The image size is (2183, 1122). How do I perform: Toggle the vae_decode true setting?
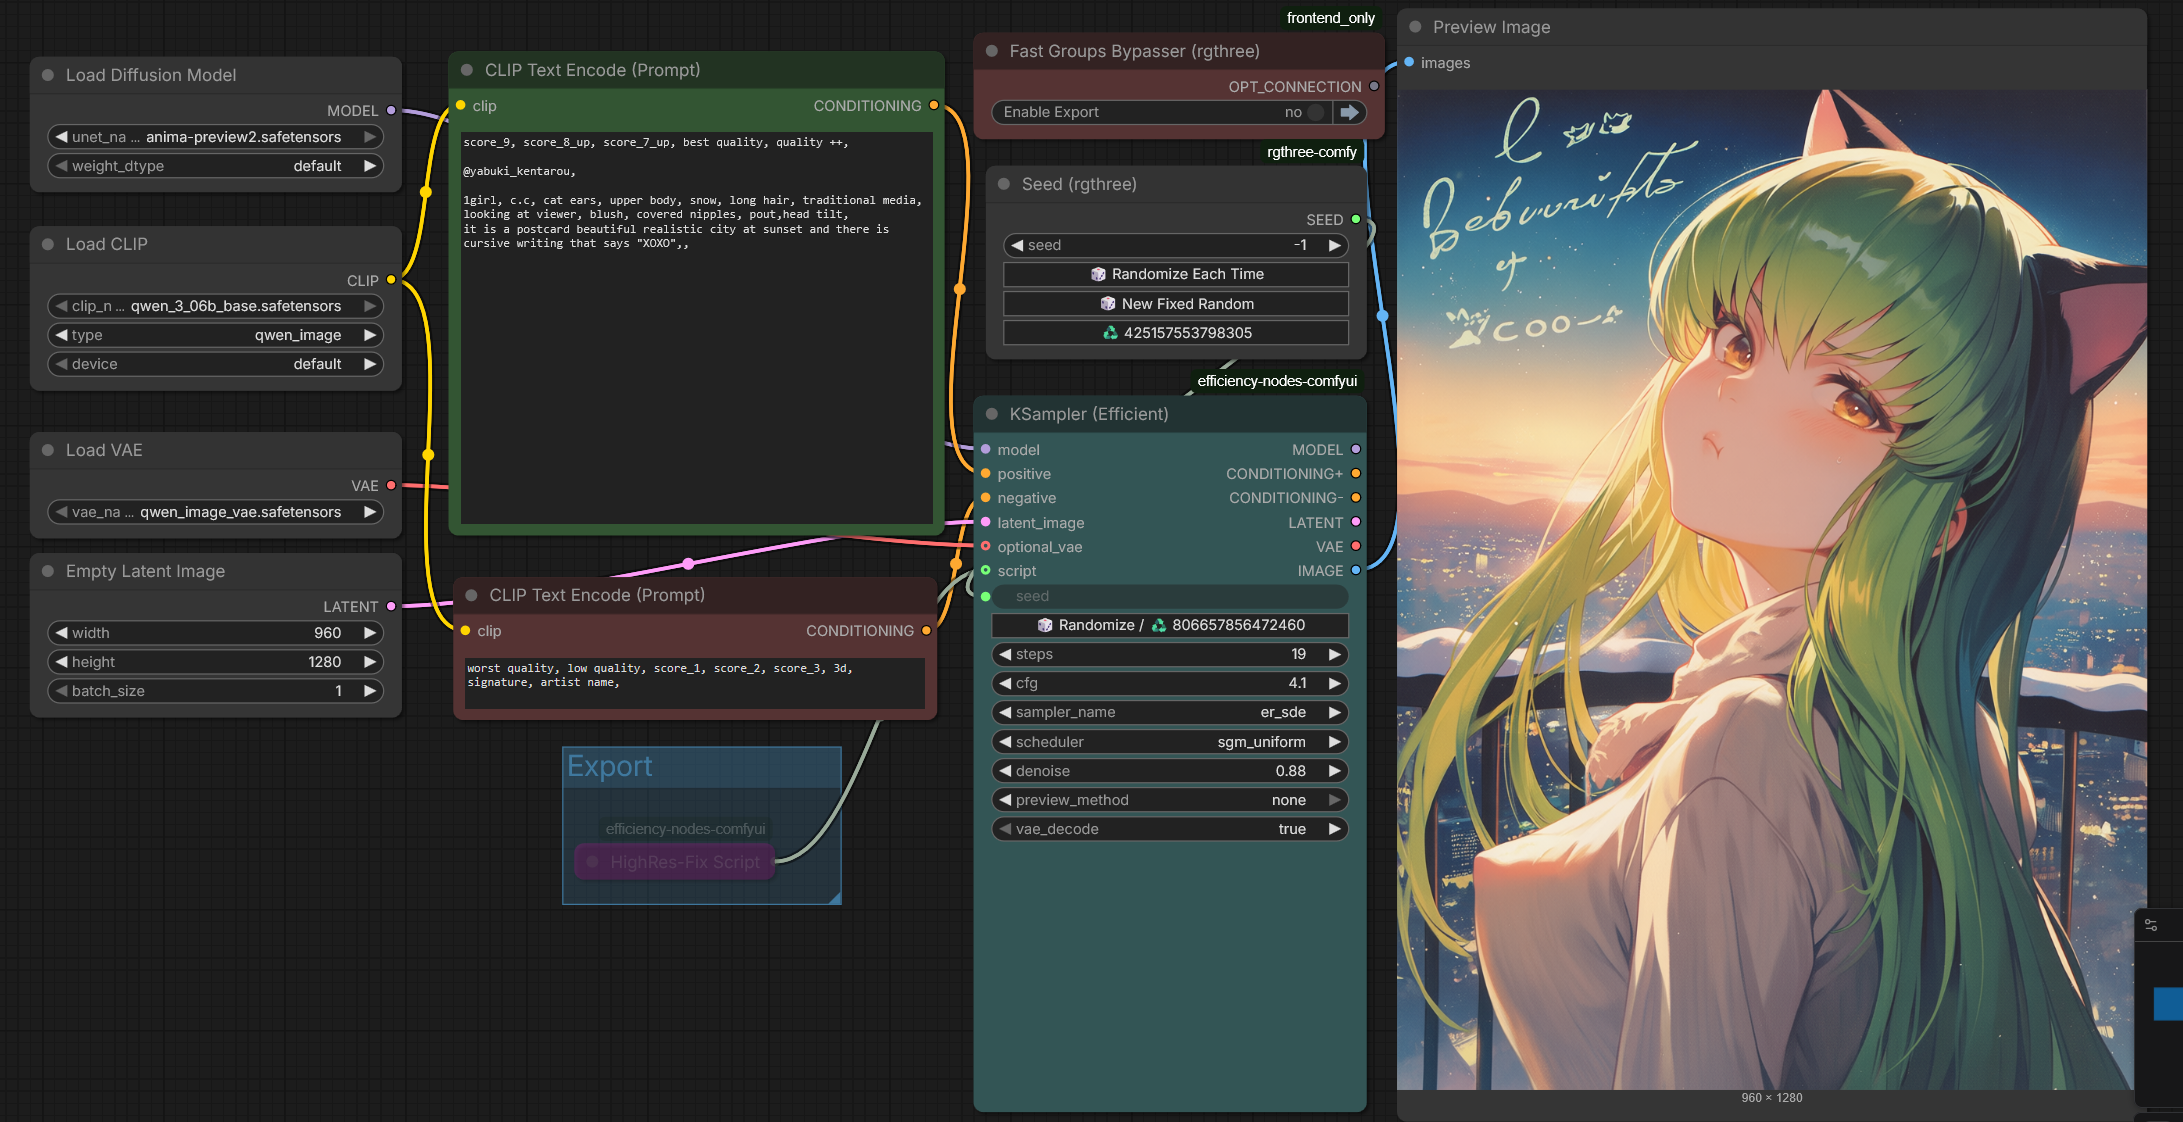pyautogui.click(x=1170, y=829)
